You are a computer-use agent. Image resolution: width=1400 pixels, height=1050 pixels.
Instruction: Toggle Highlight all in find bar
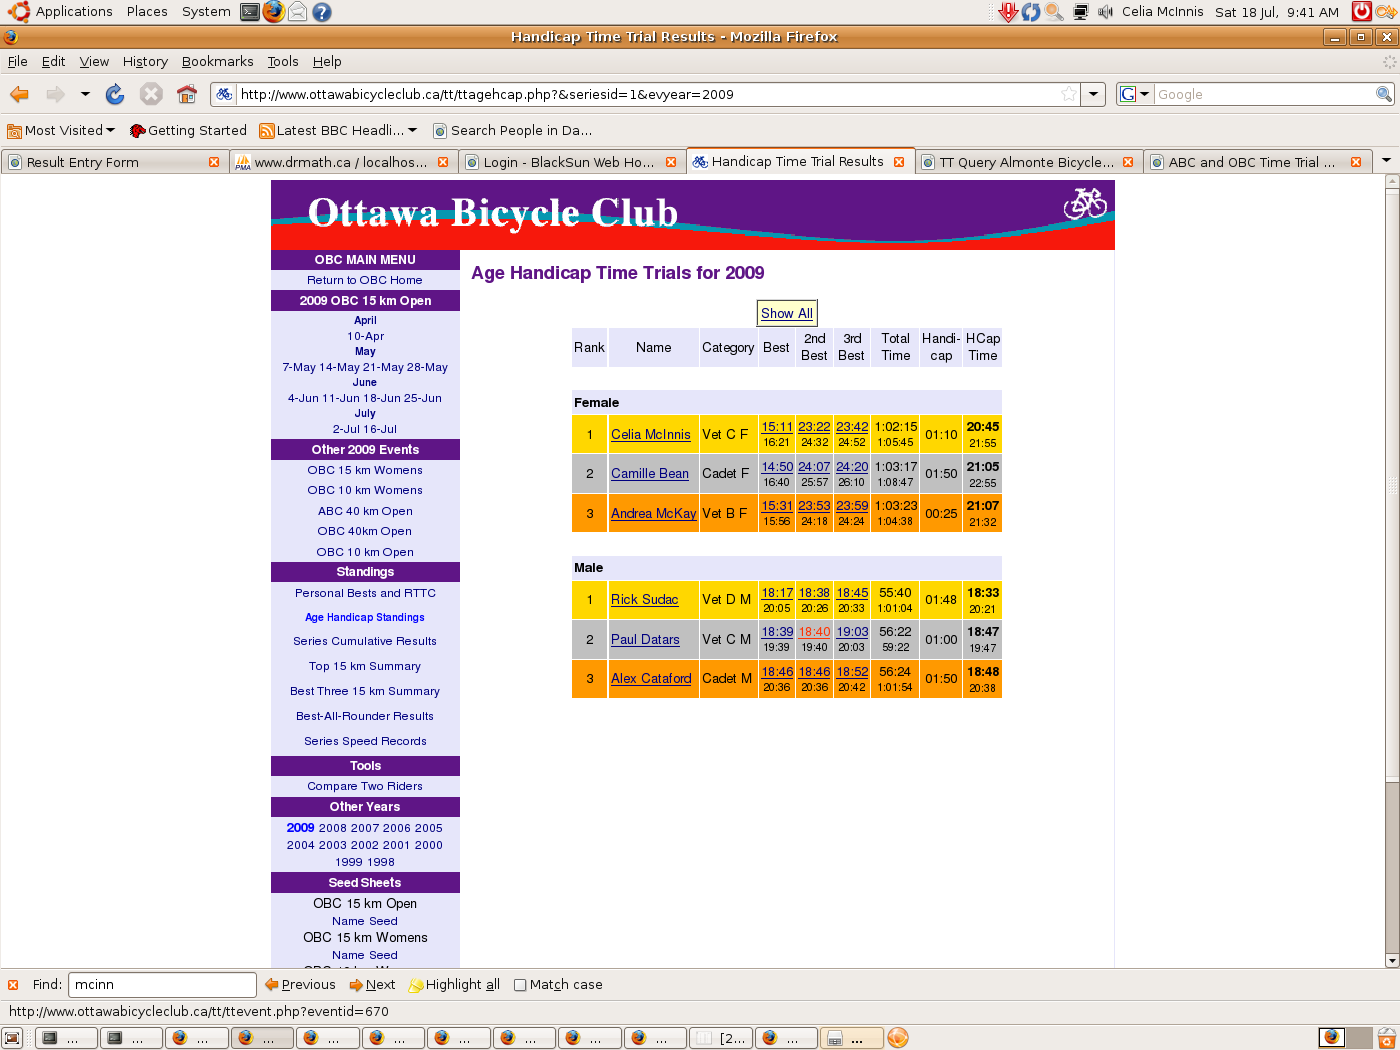[455, 985]
